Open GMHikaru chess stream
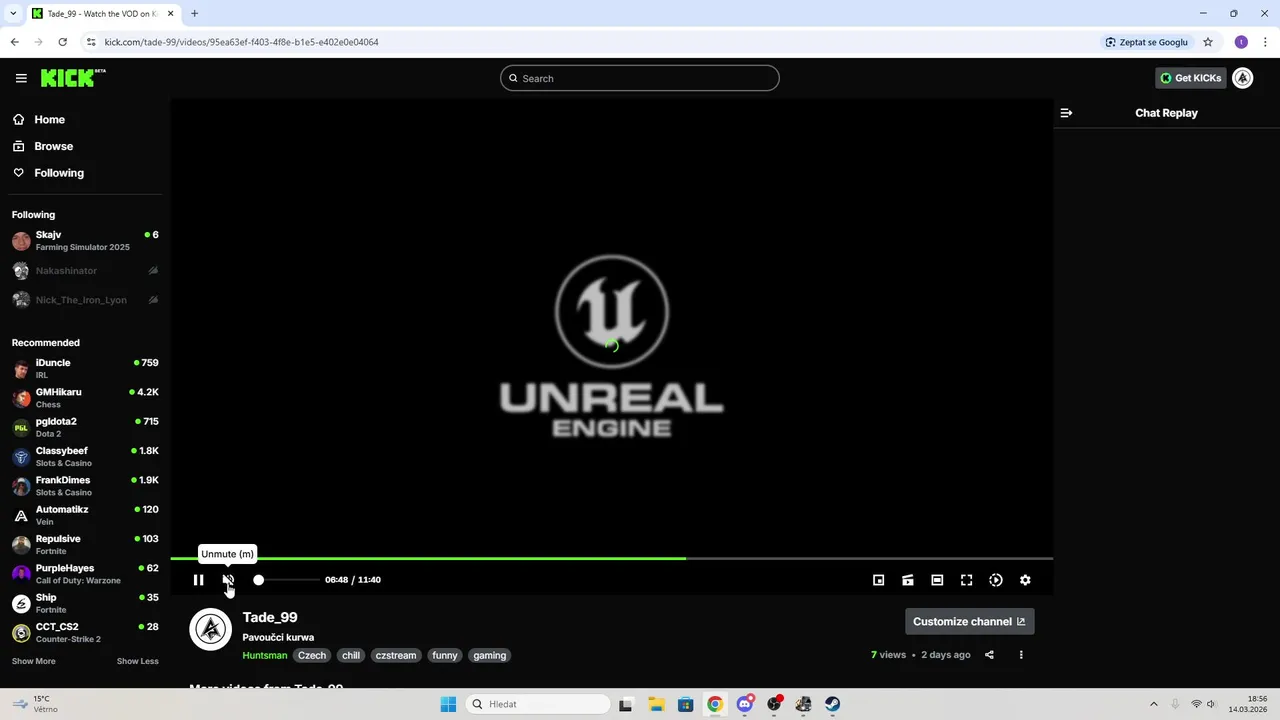The width and height of the screenshot is (1280, 720). pyautogui.click(x=85, y=398)
